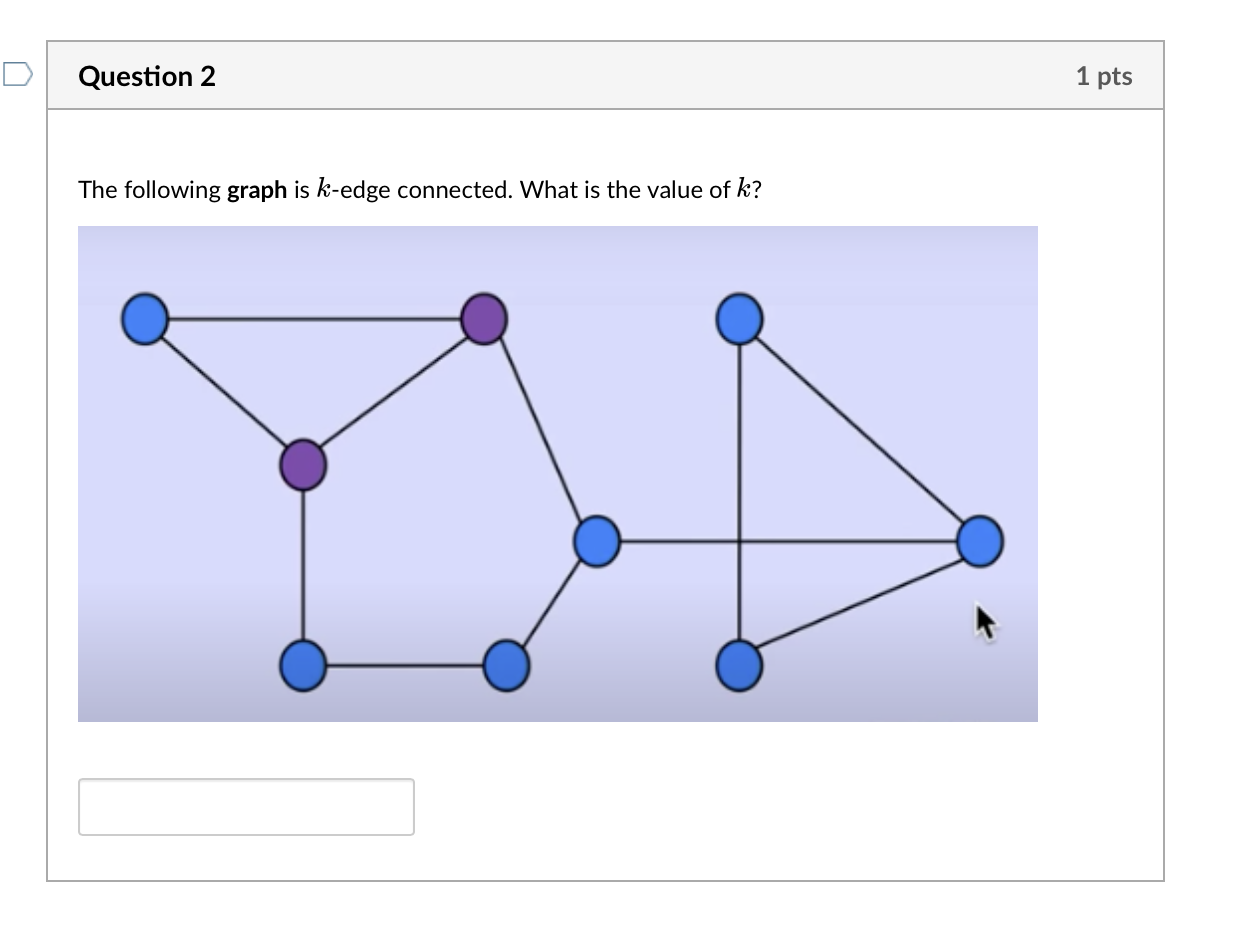Click the mouse cursor arrow shown in the image
Screen dimensions: 1248x926
point(983,621)
